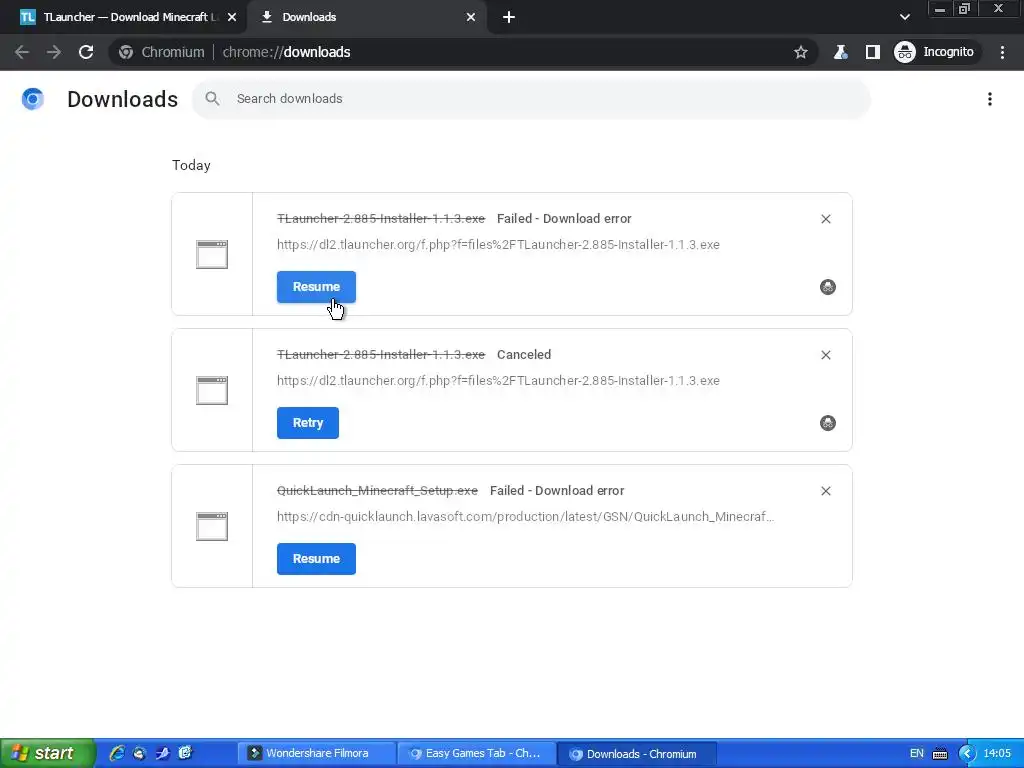Launch Internet Explorer from quick launch
The height and width of the screenshot is (768, 1024).
pos(117,753)
